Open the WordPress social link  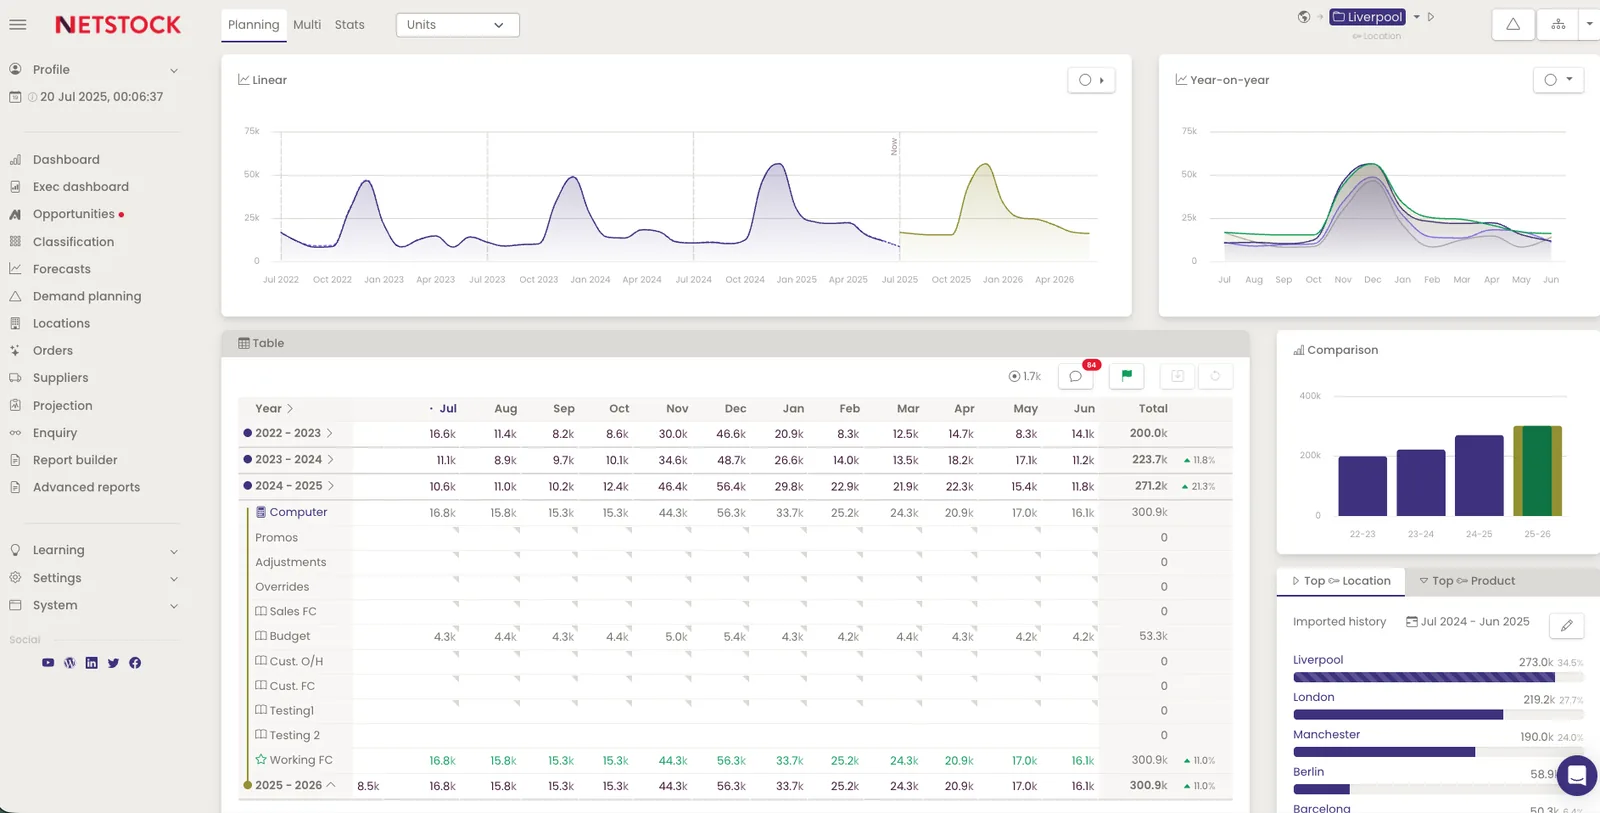tap(70, 663)
